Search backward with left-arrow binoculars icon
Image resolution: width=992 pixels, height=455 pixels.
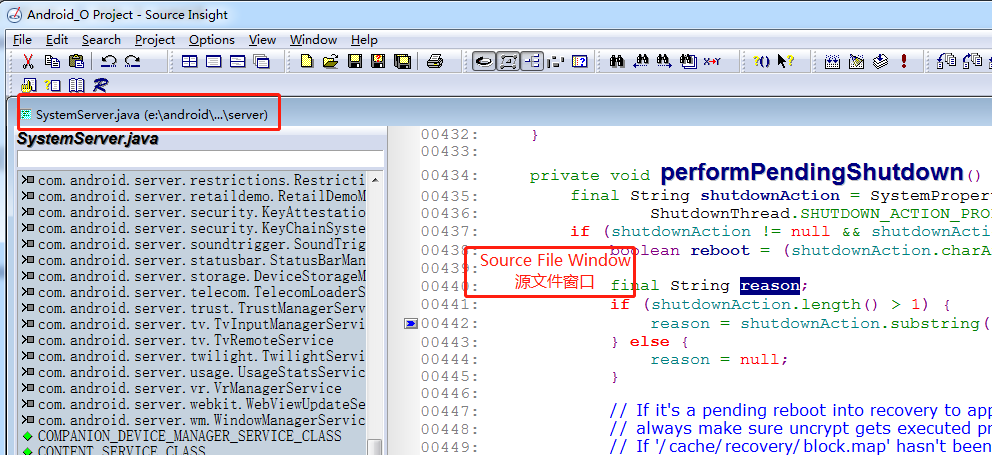641,61
